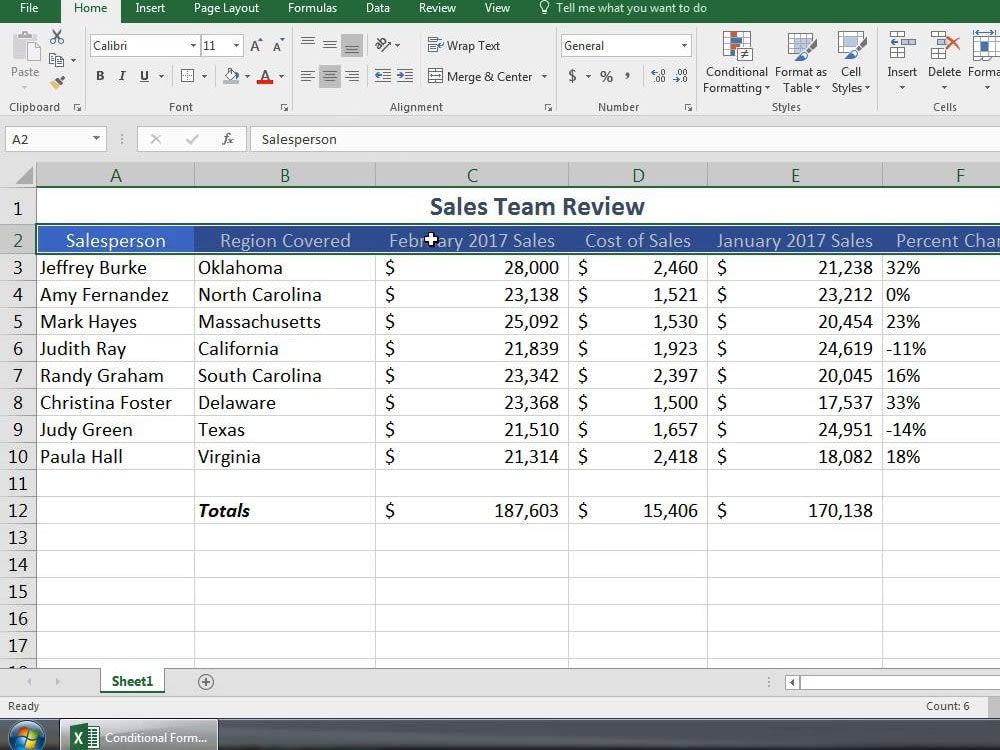Click the Increase Decimal icon
The image size is (1000, 750).
click(658, 76)
